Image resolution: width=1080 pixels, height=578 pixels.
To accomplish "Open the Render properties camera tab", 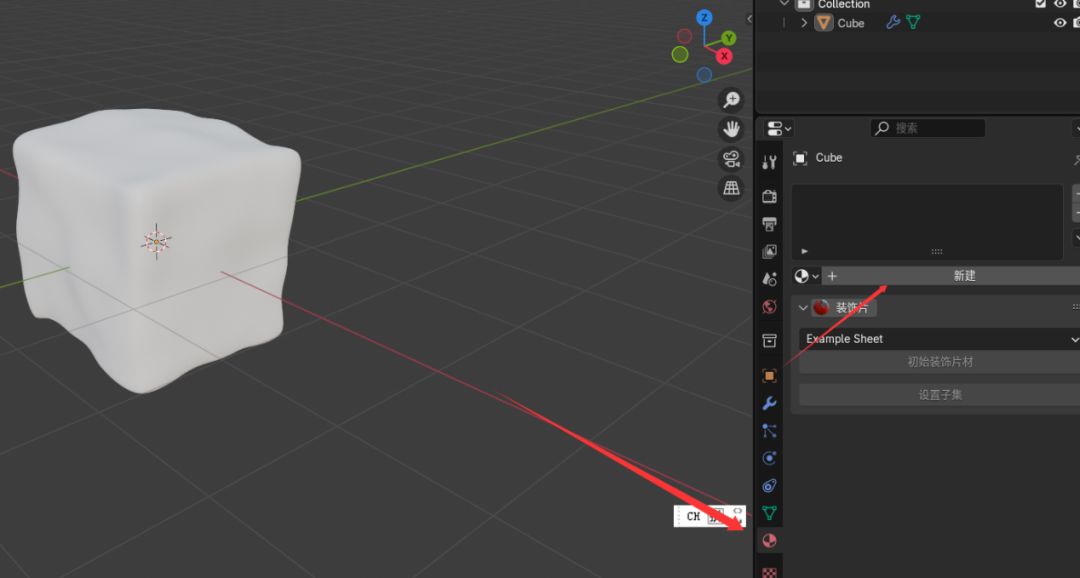I will (x=769, y=196).
